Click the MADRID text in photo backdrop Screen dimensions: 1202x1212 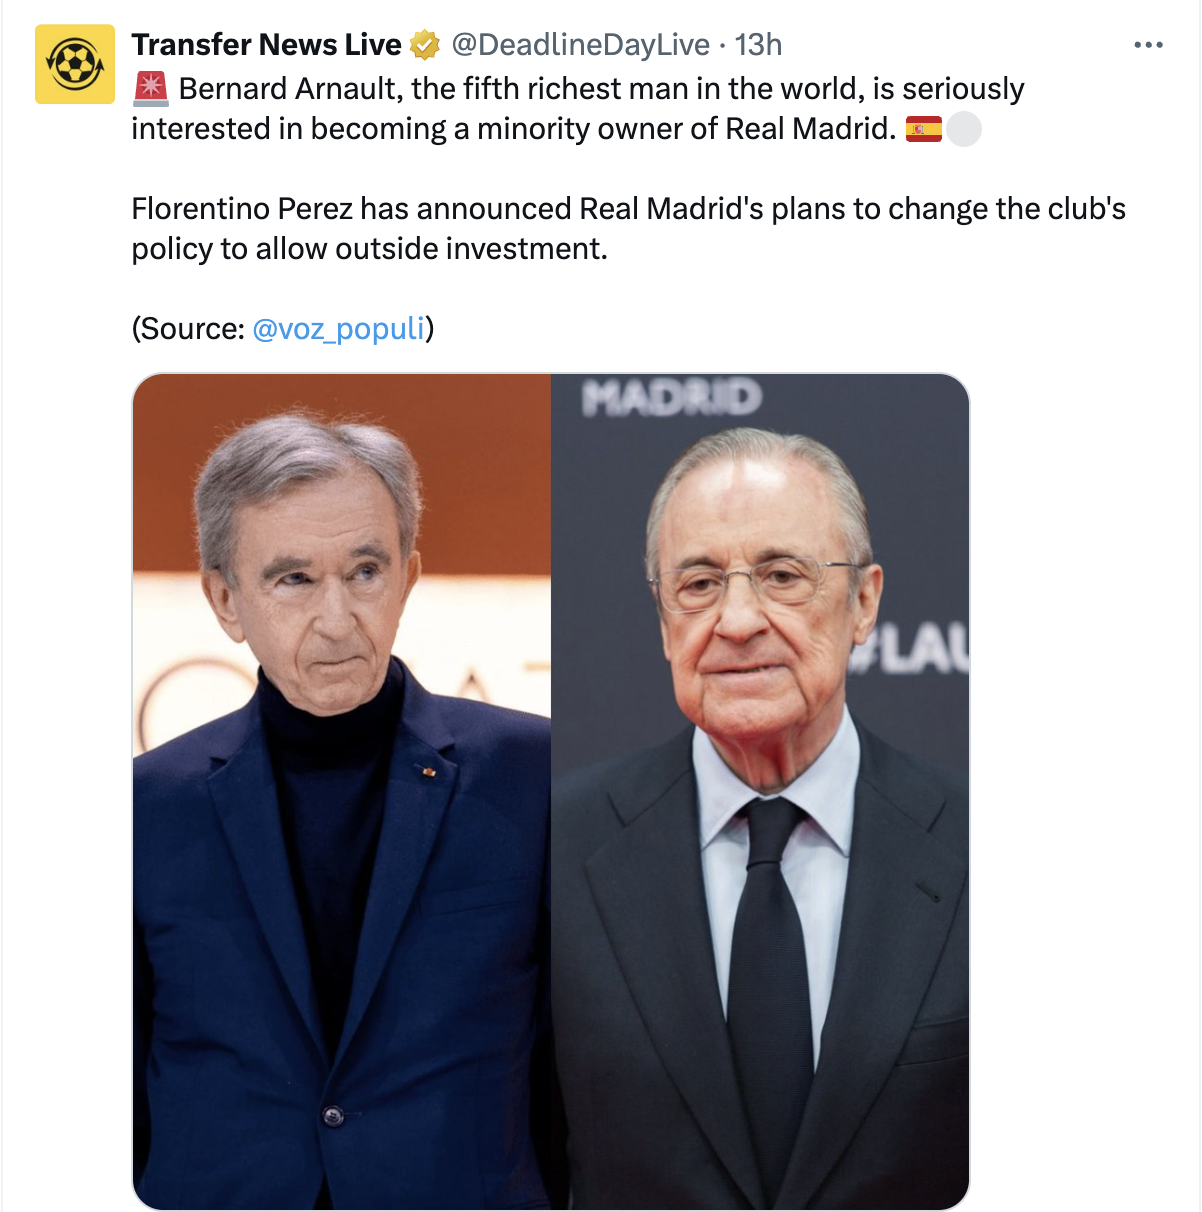pyautogui.click(x=672, y=397)
